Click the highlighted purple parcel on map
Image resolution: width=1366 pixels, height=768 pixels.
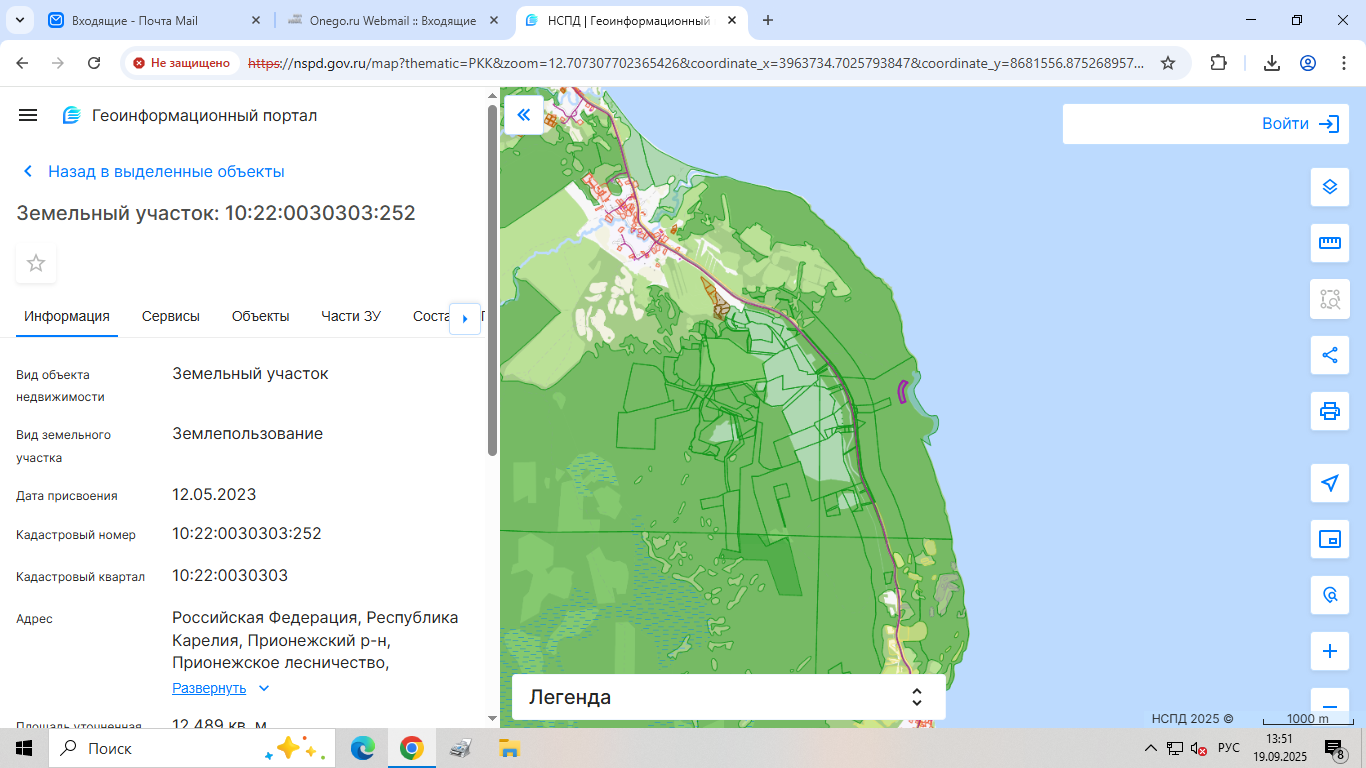[901, 392]
